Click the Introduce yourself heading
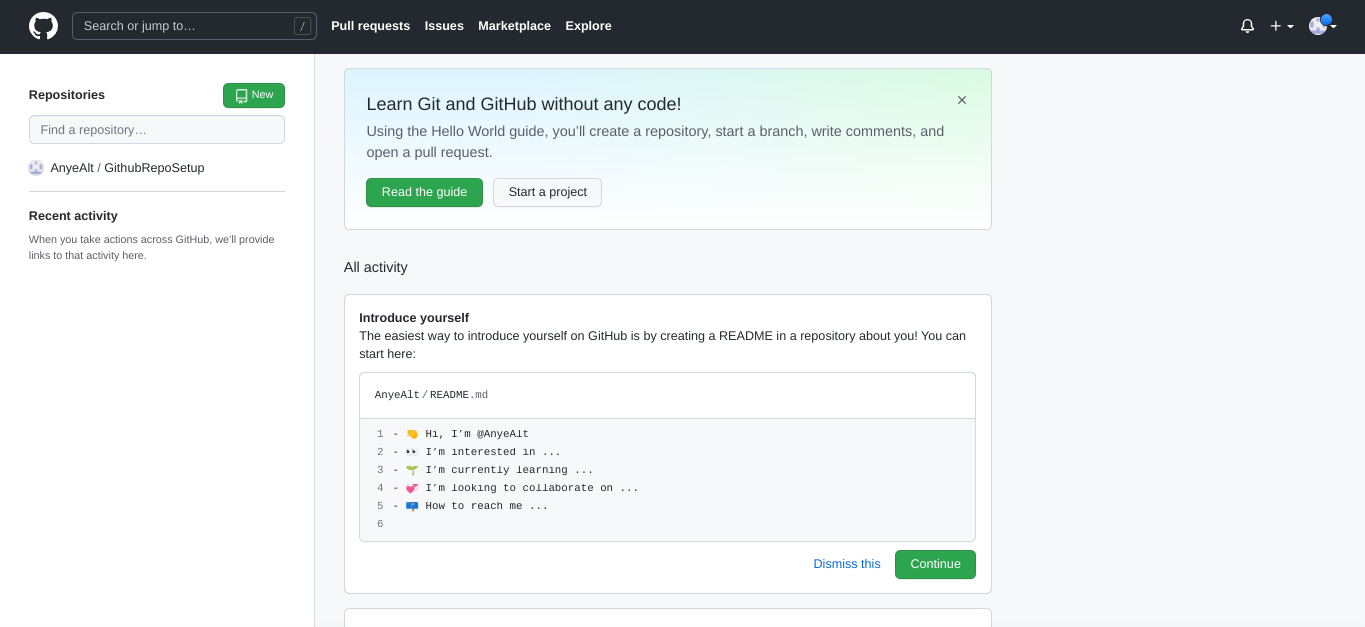 [414, 318]
